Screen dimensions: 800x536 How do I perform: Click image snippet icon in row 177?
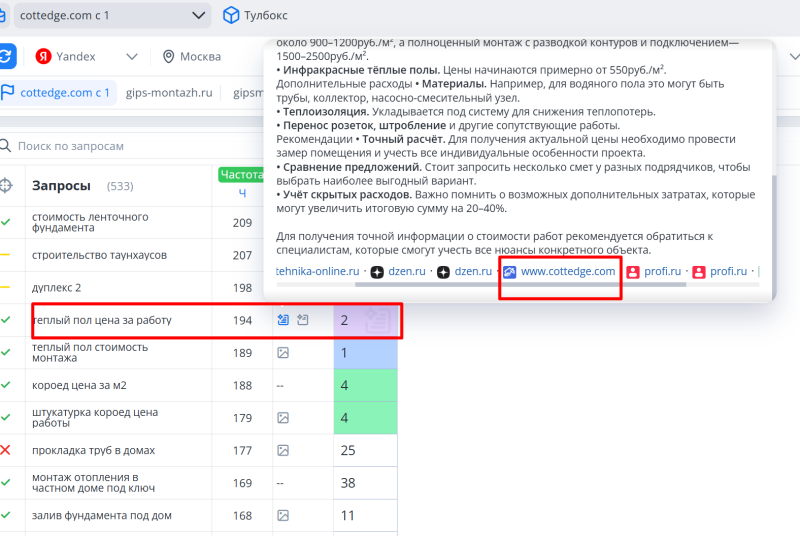point(283,450)
